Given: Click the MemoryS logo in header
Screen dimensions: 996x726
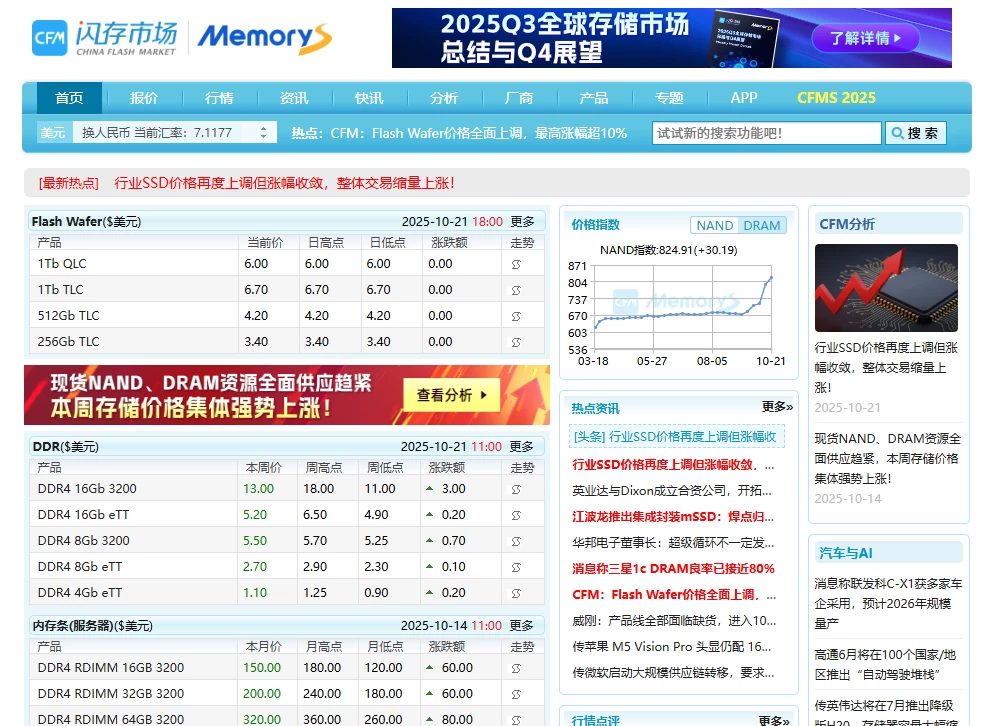Looking at the screenshot, I should (264, 38).
